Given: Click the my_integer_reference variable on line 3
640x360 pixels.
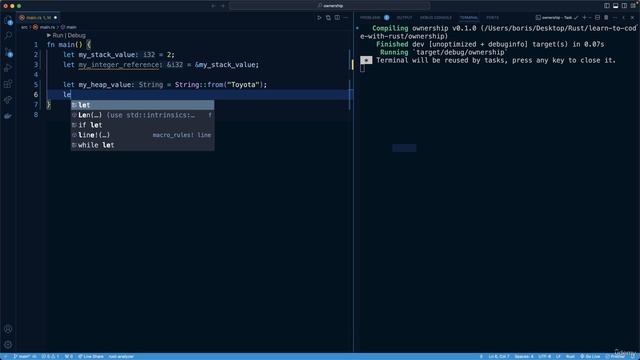Looking at the screenshot, I should coord(119,64).
